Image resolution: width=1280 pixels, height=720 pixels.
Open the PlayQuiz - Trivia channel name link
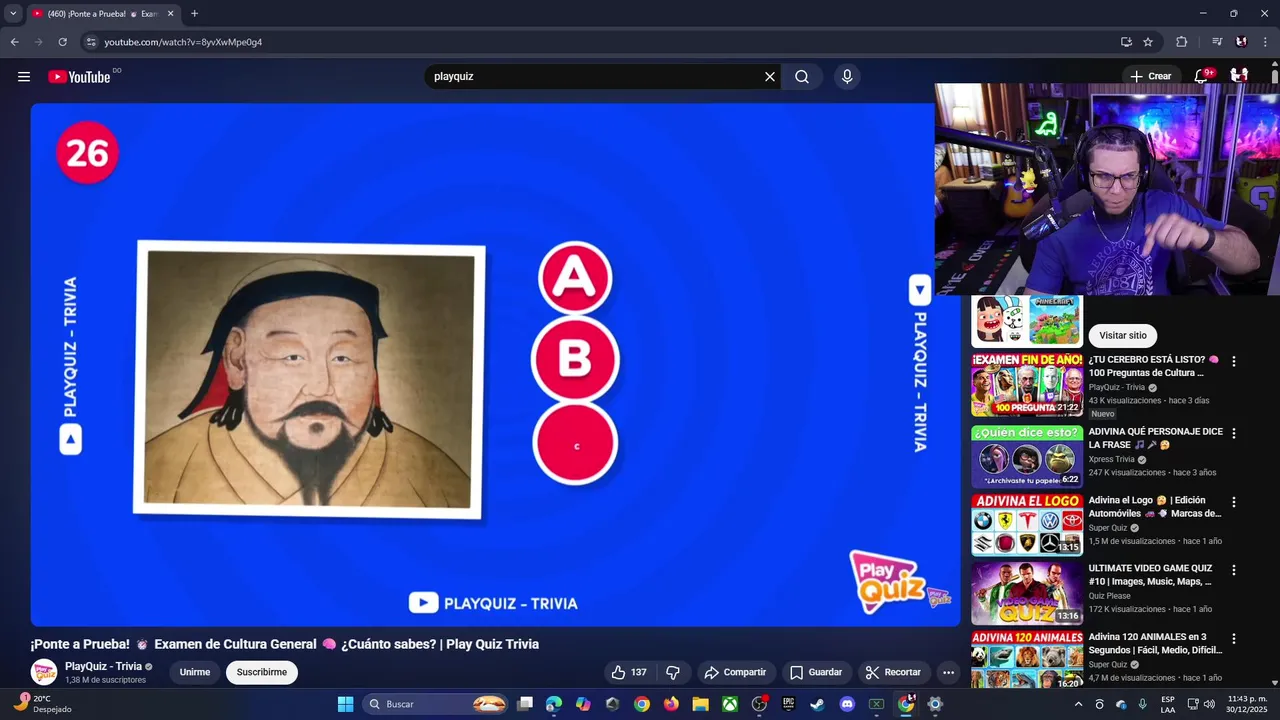(x=103, y=666)
